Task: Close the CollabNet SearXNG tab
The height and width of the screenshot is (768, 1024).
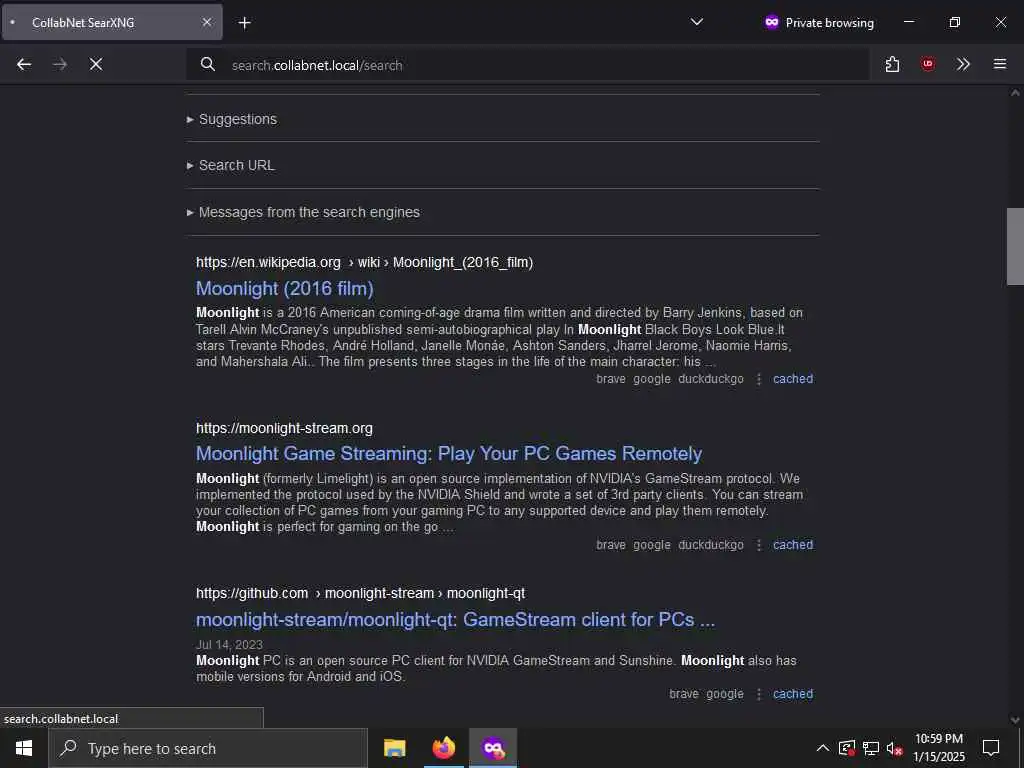Action: tap(206, 22)
